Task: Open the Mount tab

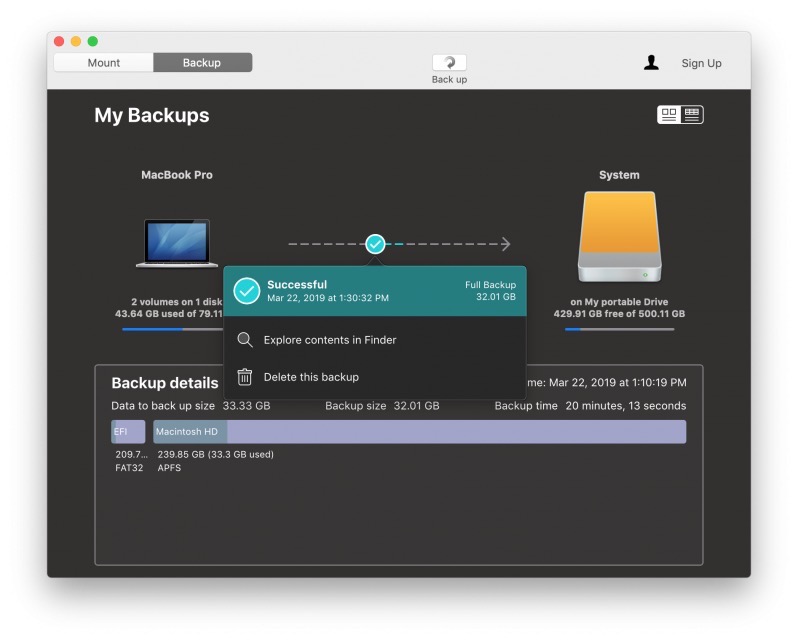Action: (104, 63)
